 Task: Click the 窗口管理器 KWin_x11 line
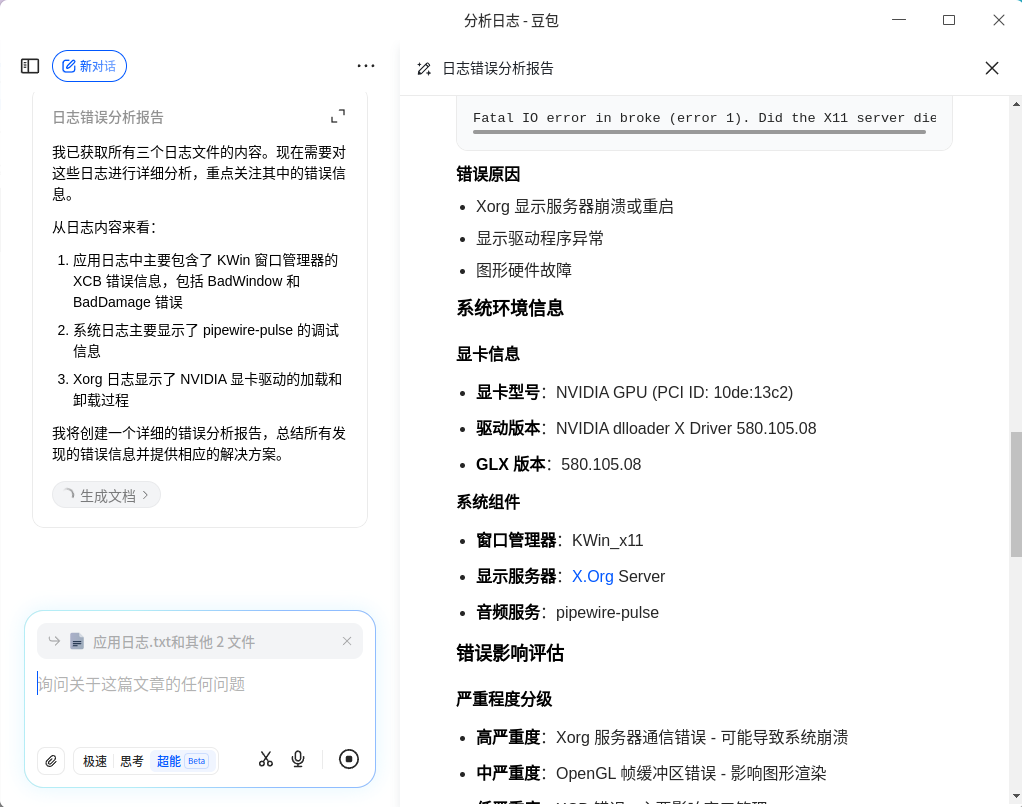tap(559, 540)
